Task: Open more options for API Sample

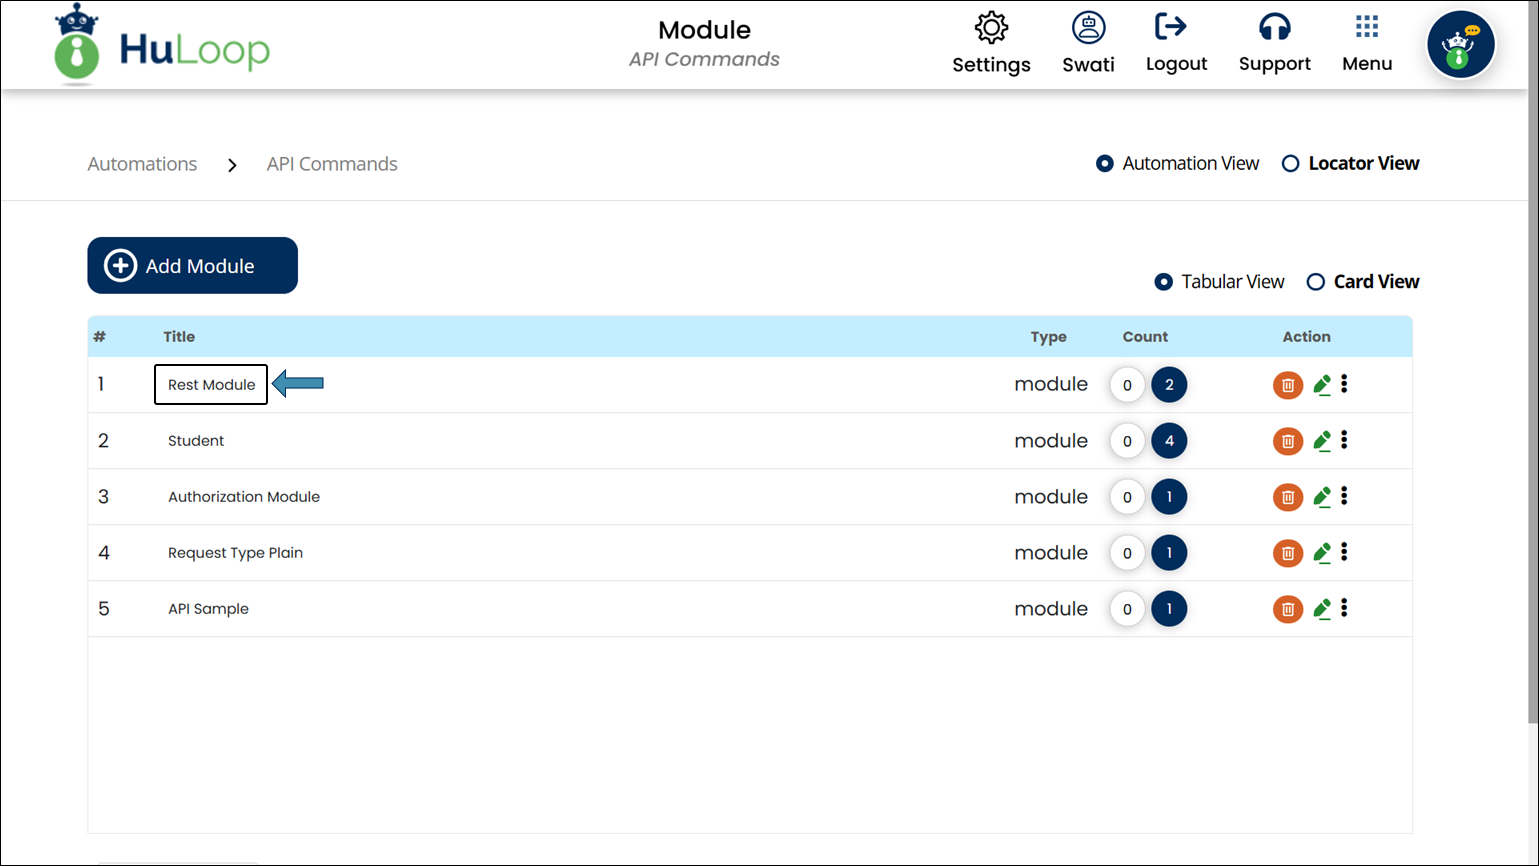Action: (1345, 608)
